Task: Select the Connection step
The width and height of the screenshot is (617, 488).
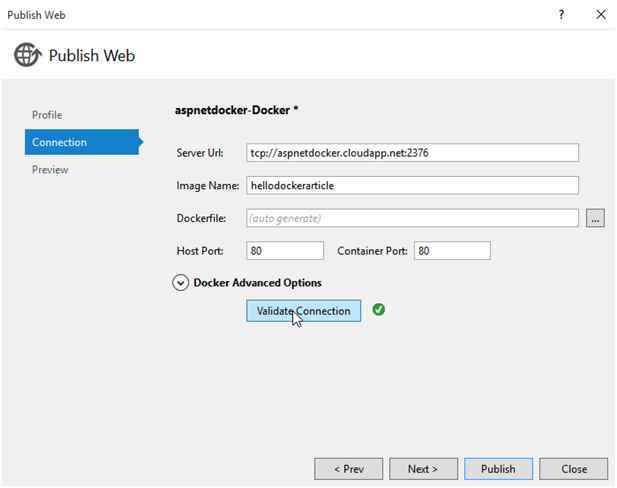Action: pos(60,142)
